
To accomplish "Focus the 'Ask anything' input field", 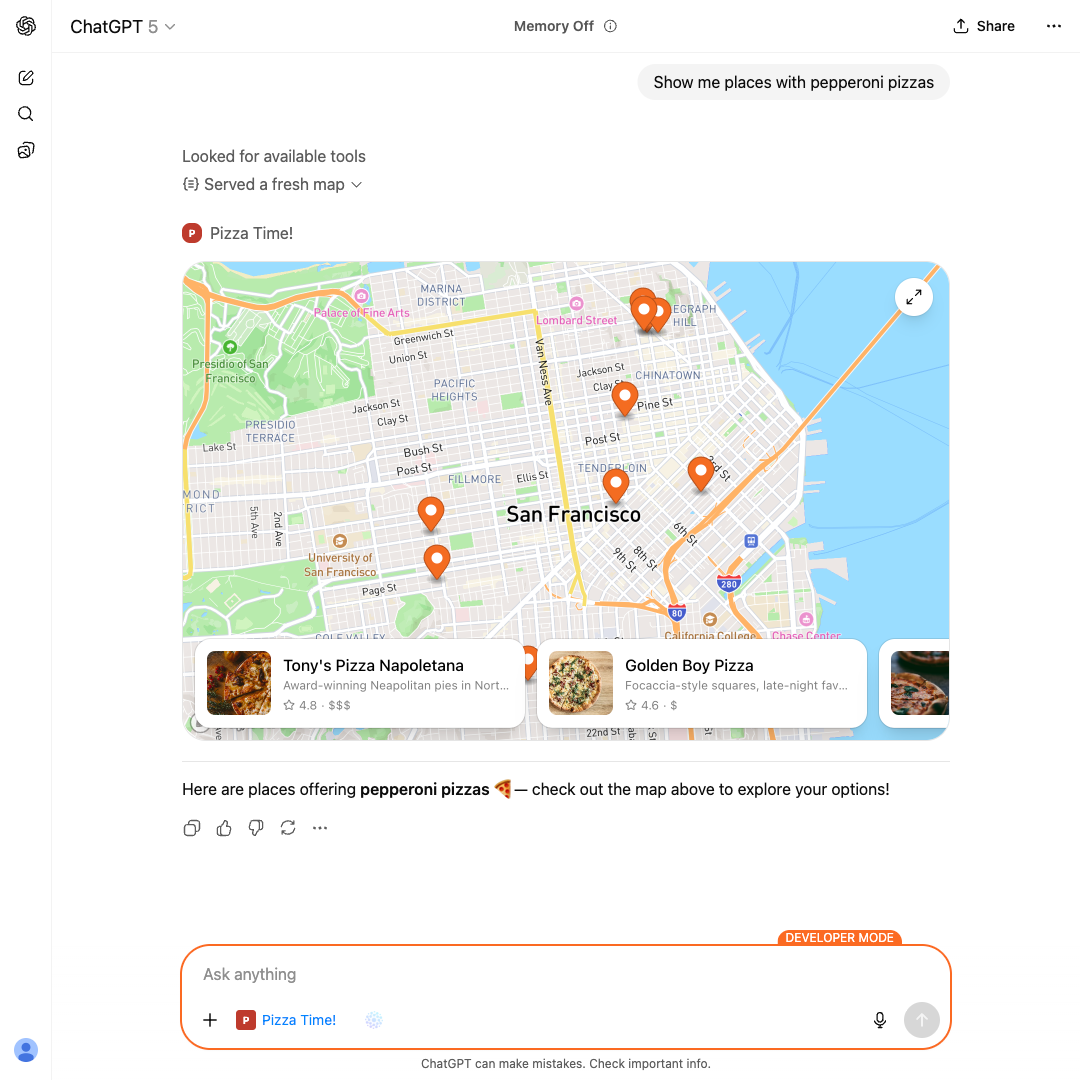I will click(565, 975).
